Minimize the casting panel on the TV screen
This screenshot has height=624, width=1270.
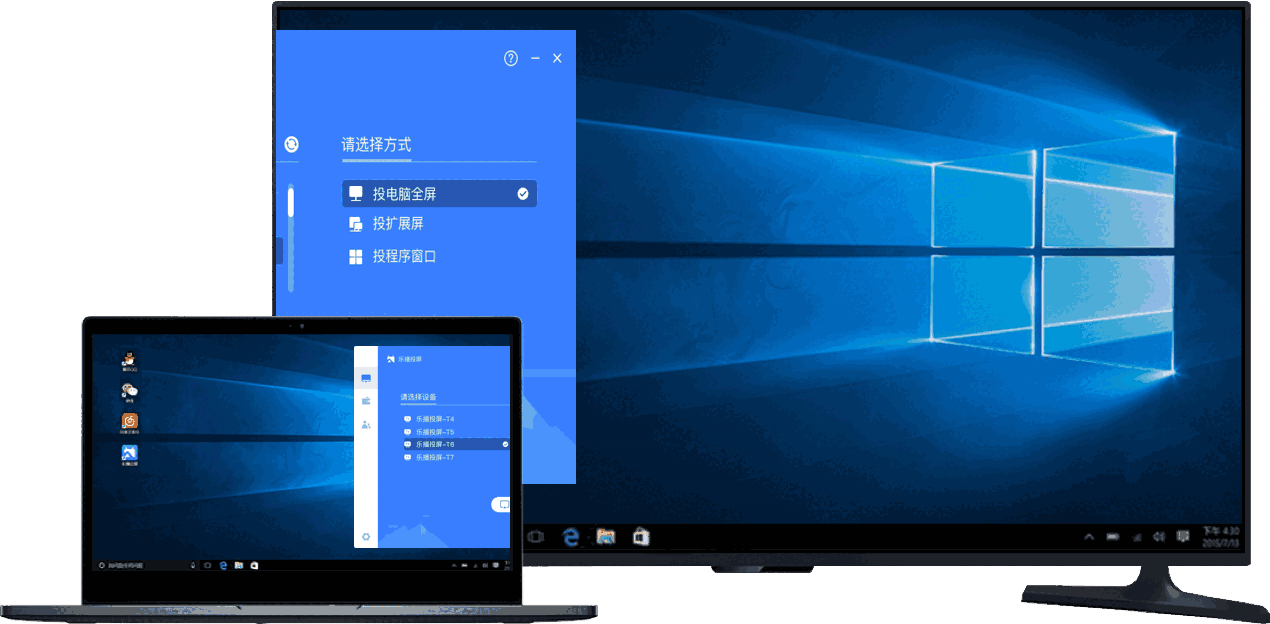pos(536,58)
